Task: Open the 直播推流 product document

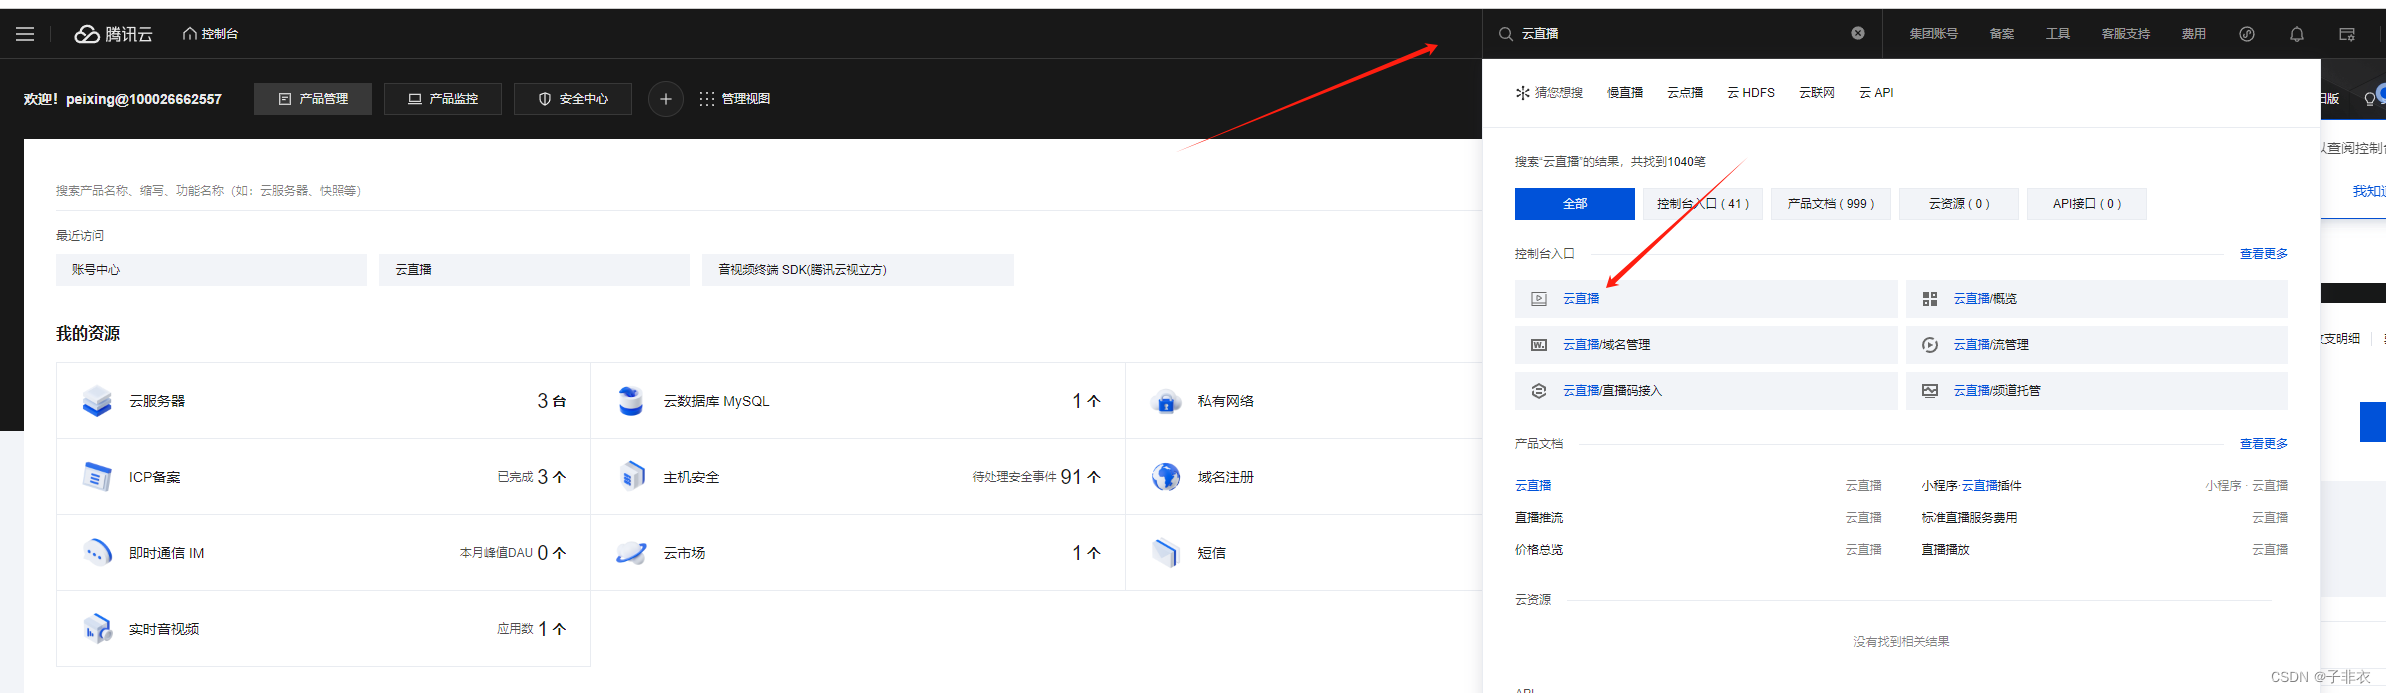Action: pos(1539,518)
